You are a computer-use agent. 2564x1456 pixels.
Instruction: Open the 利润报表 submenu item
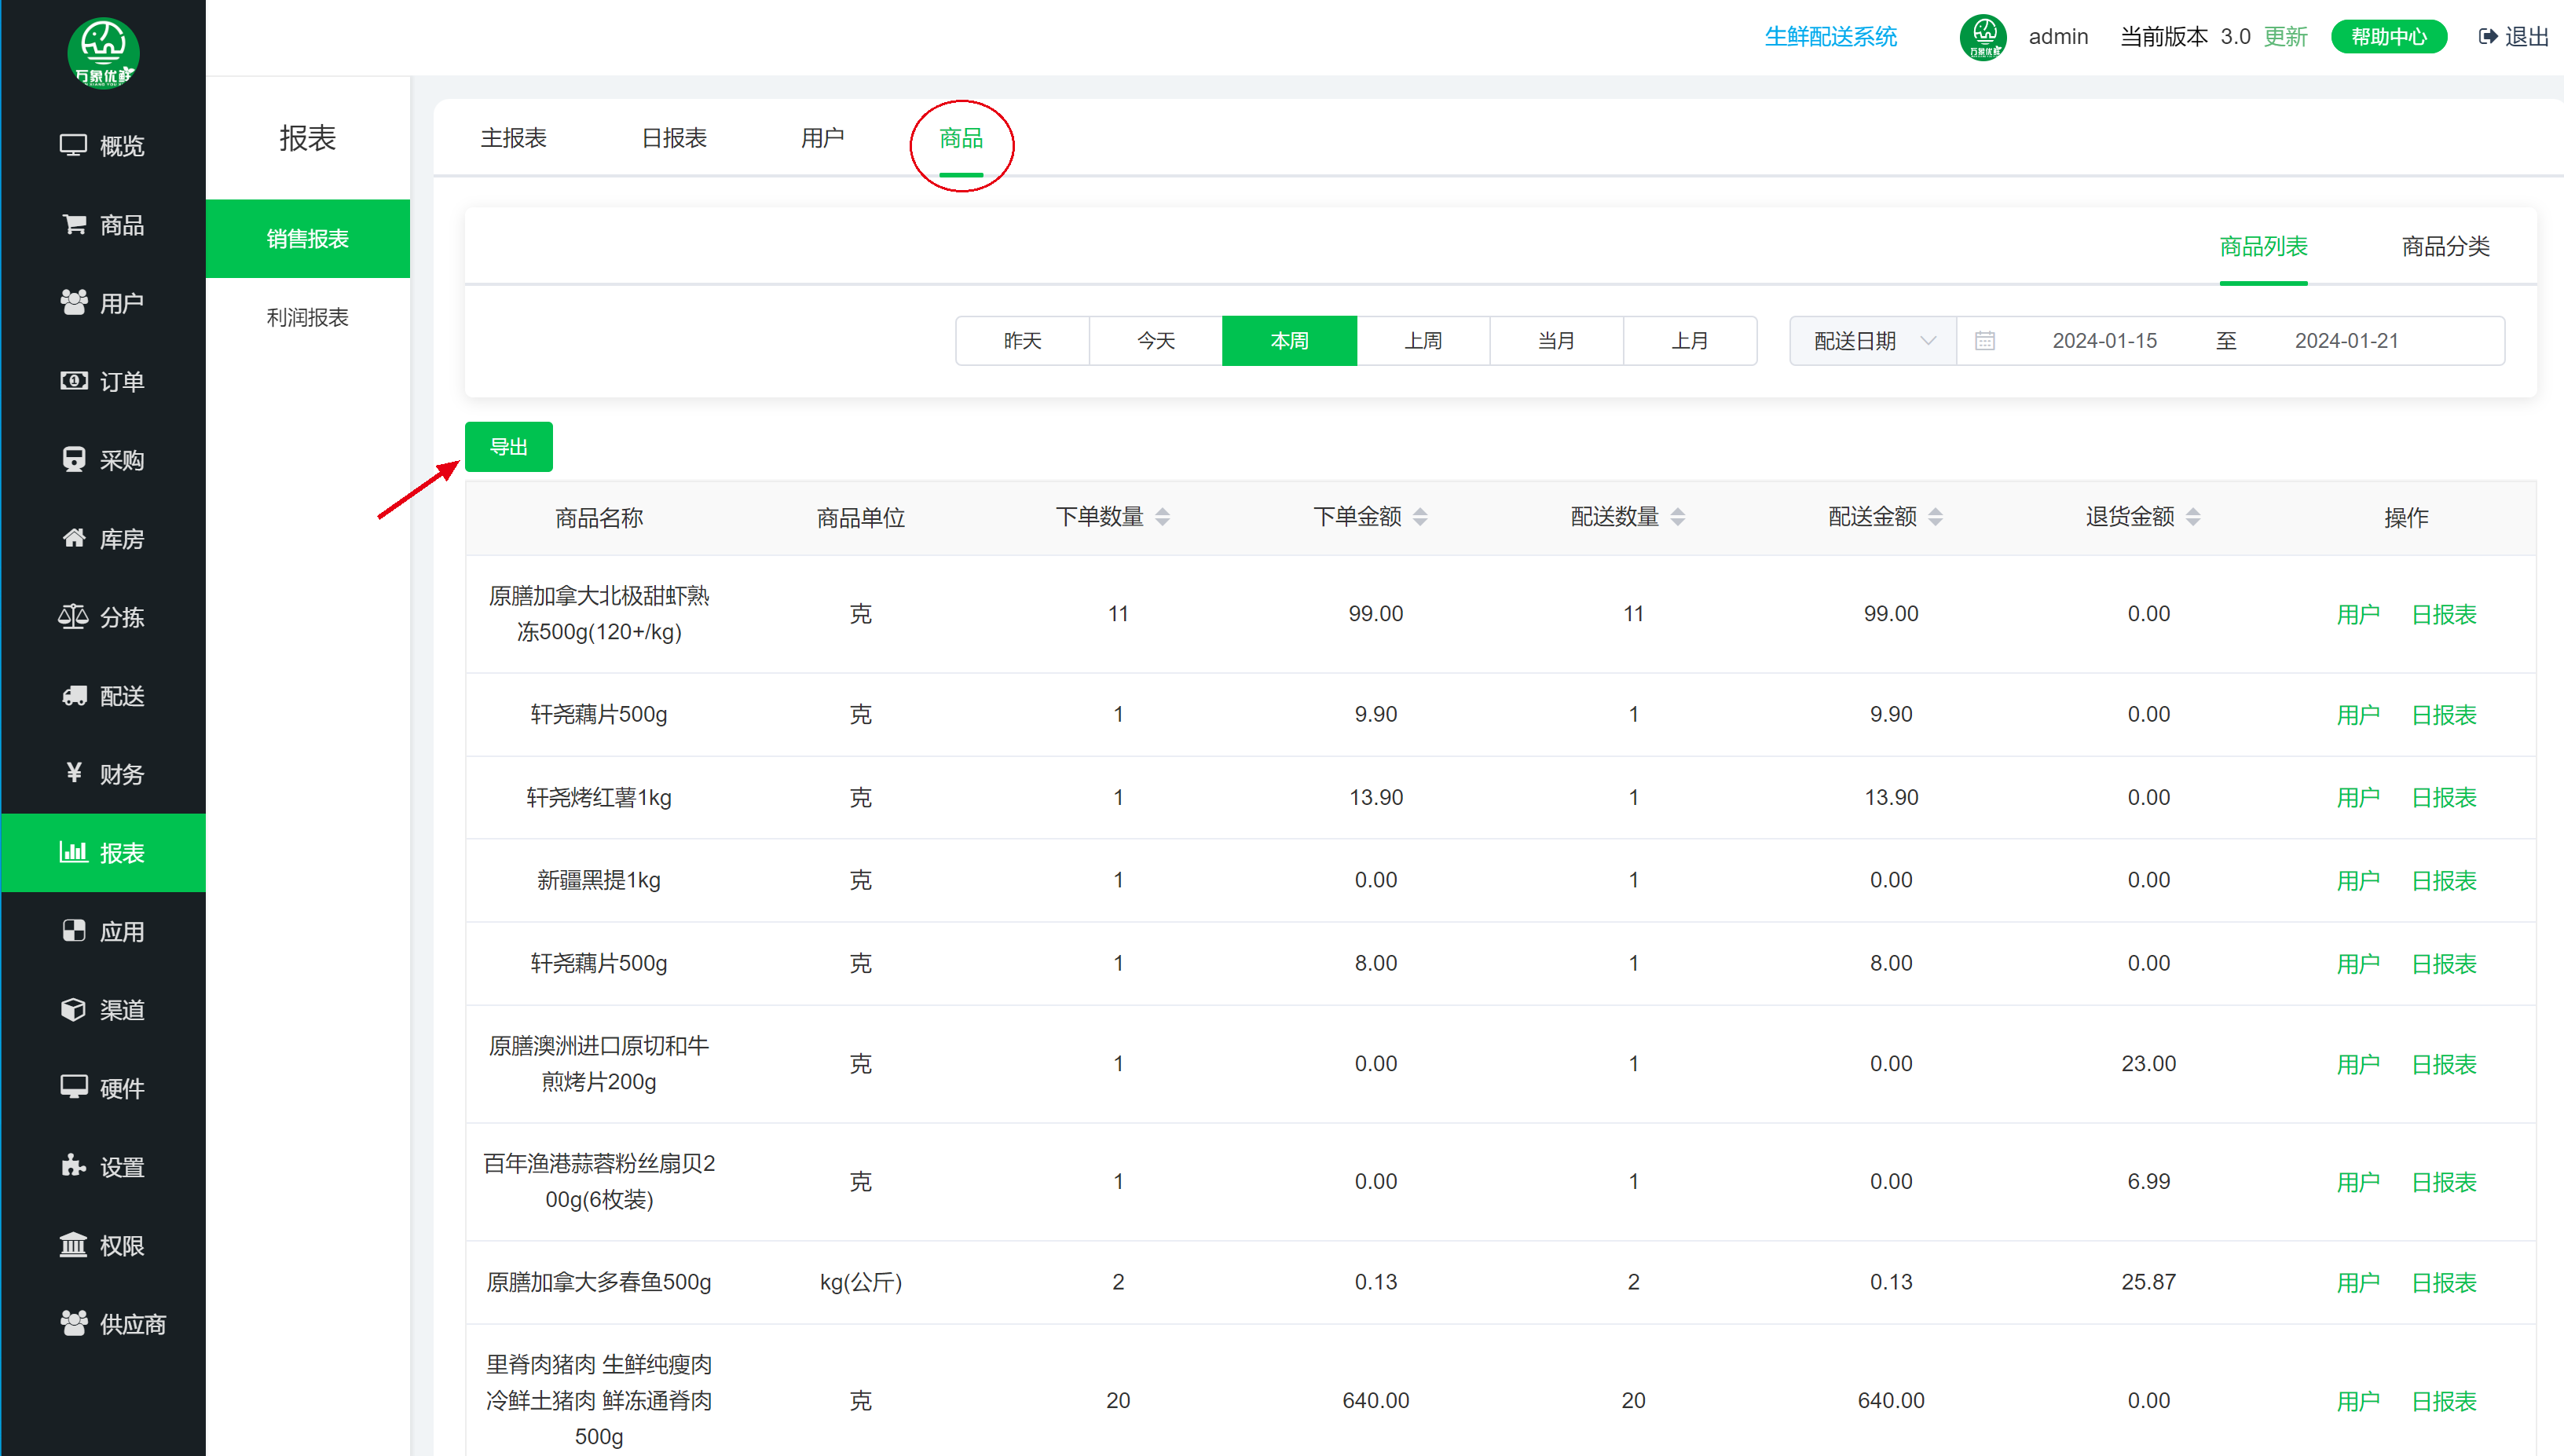(x=307, y=317)
